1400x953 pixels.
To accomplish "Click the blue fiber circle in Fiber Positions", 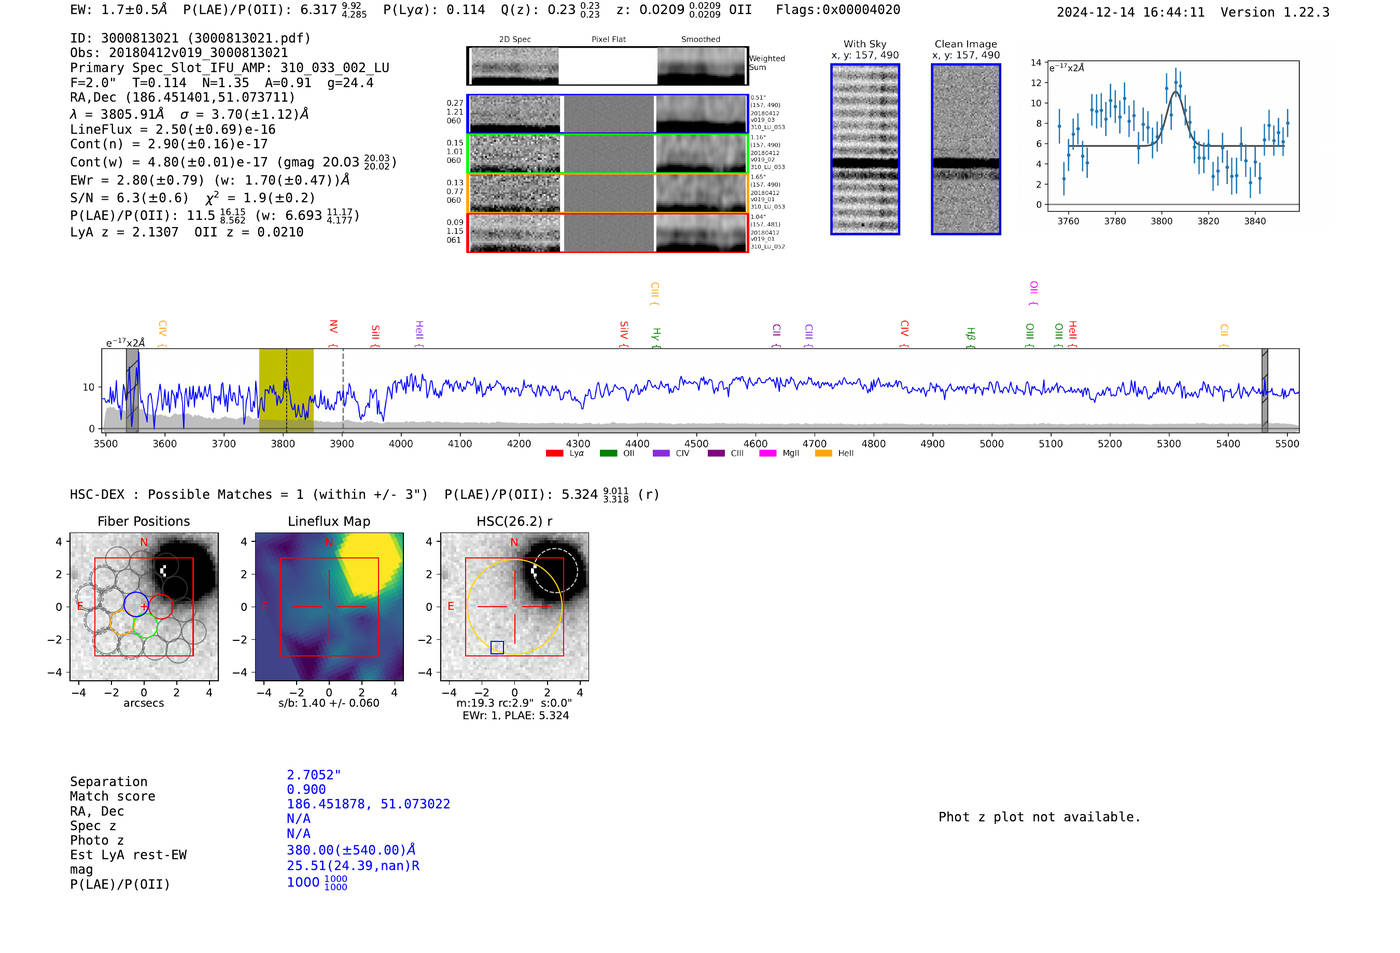I will (x=136, y=604).
